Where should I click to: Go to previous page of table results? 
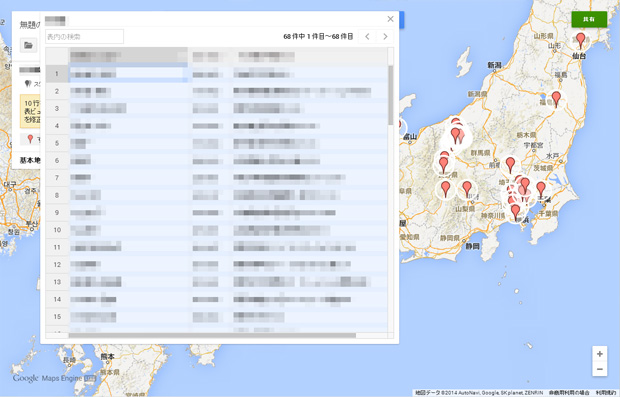(x=367, y=37)
